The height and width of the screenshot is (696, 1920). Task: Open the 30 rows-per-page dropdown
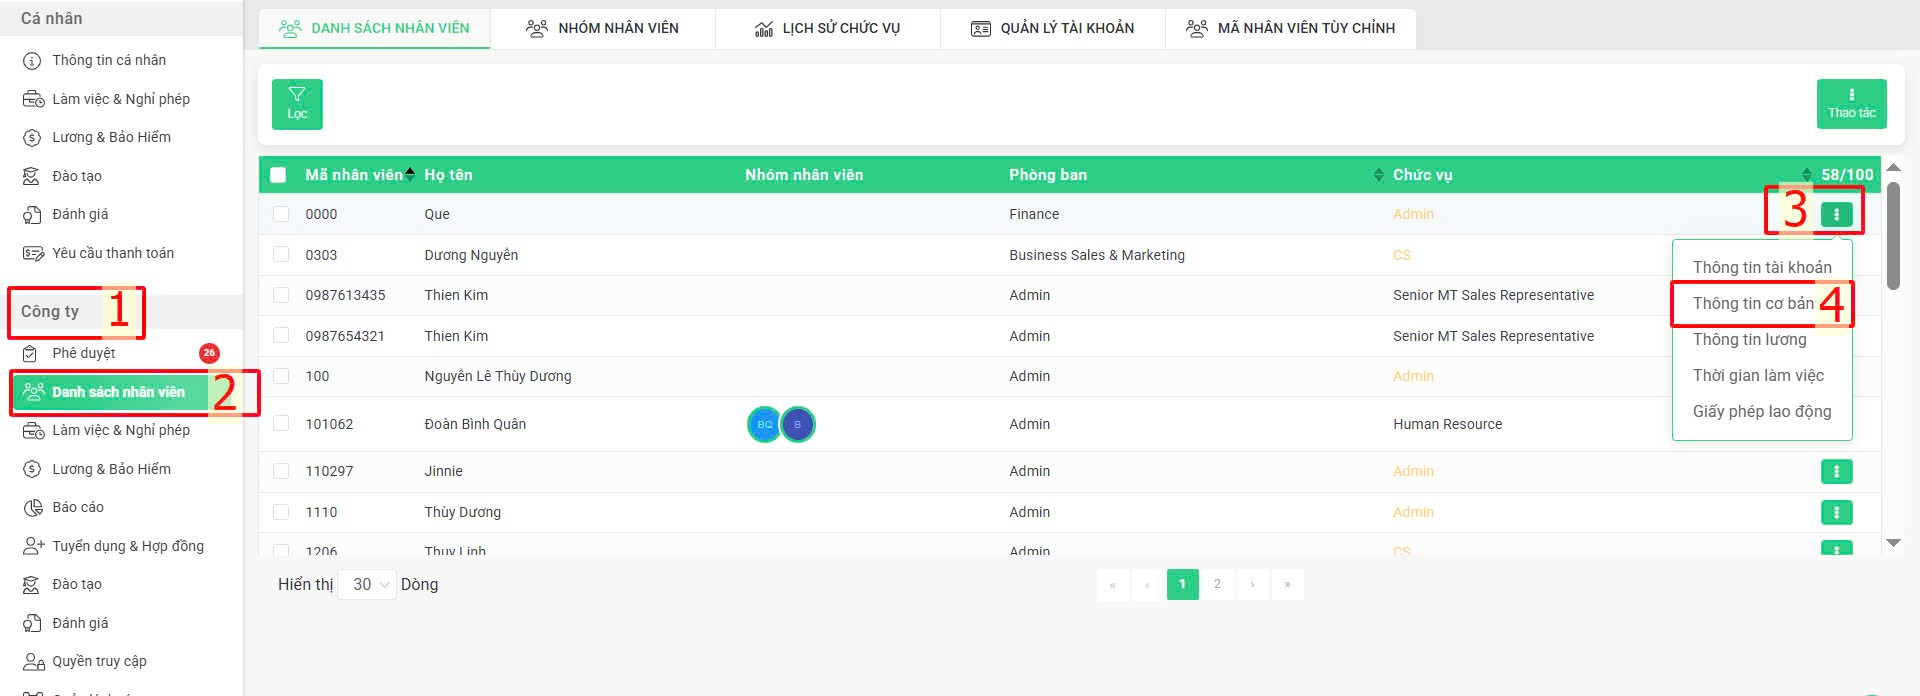tap(368, 585)
